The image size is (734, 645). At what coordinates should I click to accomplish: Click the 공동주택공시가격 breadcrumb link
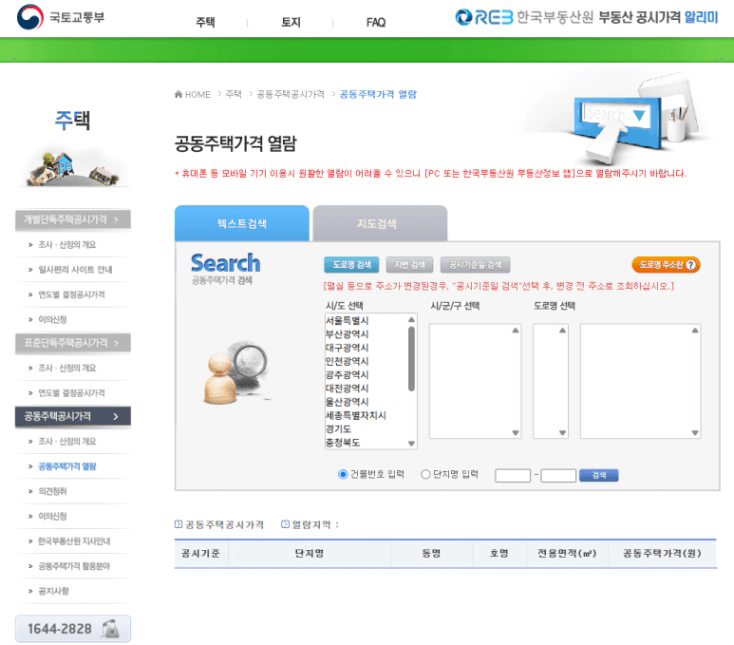tap(290, 94)
